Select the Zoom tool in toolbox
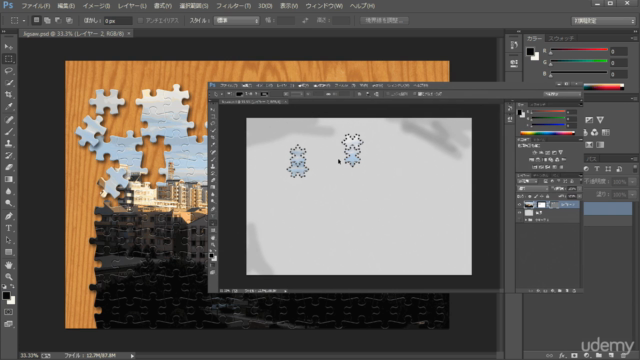Image resolution: width=640 pixels, height=360 pixels. coord(9,277)
